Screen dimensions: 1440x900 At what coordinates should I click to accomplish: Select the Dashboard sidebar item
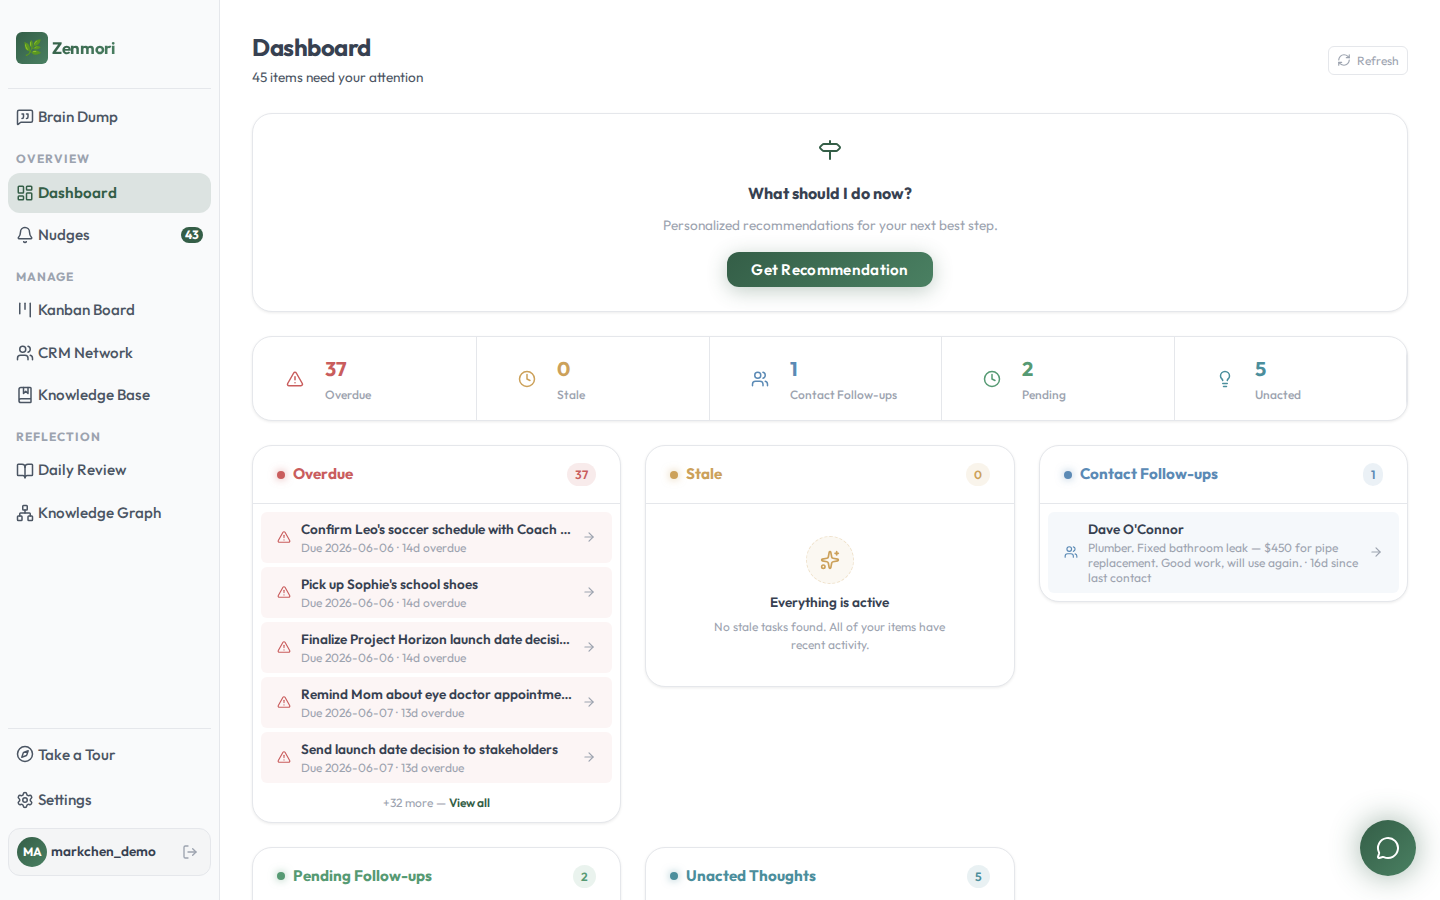tap(109, 193)
